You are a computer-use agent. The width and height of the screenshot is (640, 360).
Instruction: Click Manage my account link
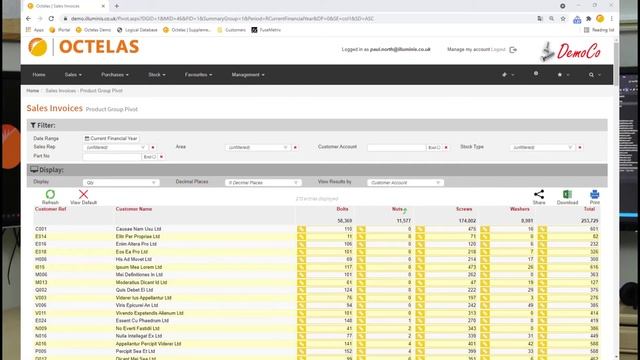pos(468,49)
